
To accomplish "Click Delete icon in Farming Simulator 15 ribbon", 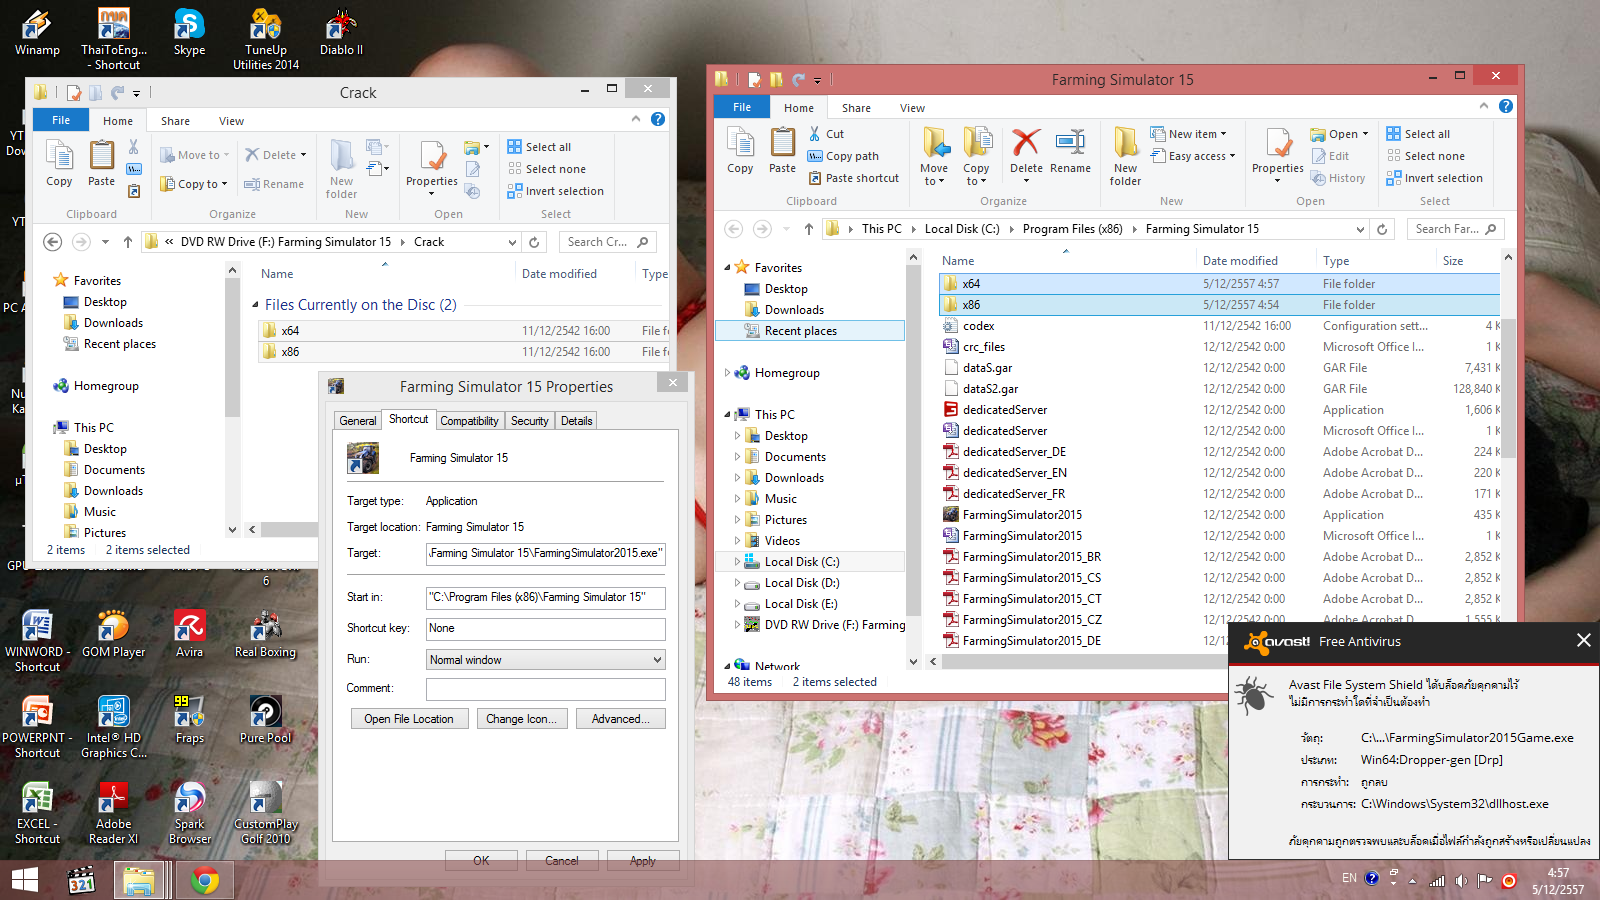I will (x=1026, y=151).
